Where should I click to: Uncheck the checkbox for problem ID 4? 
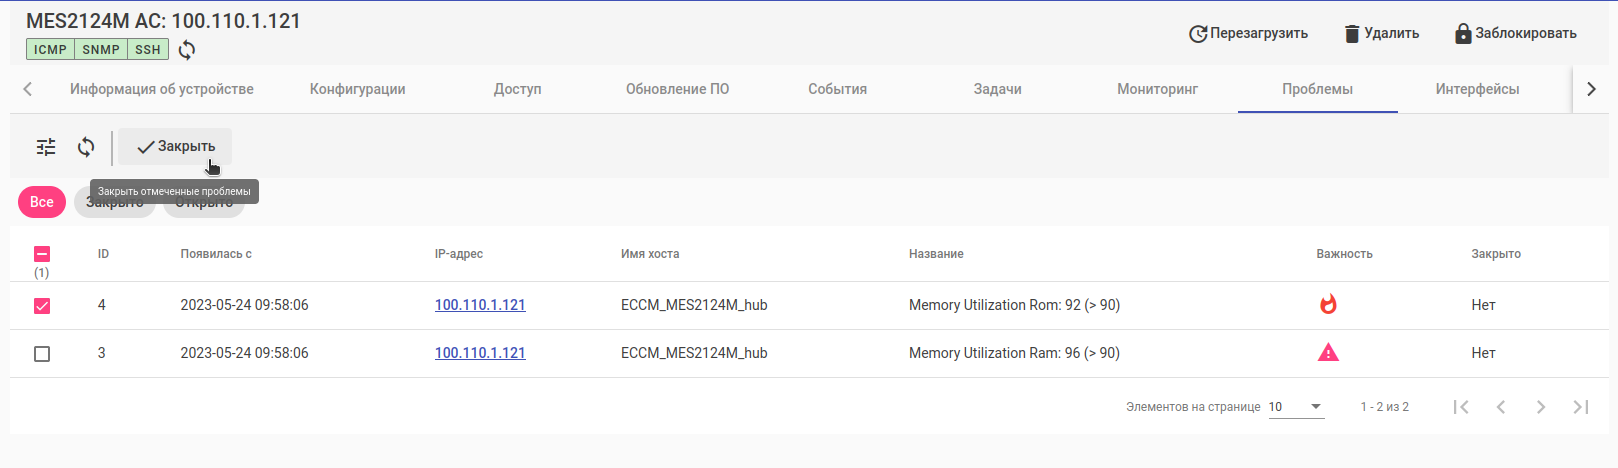[42, 306]
